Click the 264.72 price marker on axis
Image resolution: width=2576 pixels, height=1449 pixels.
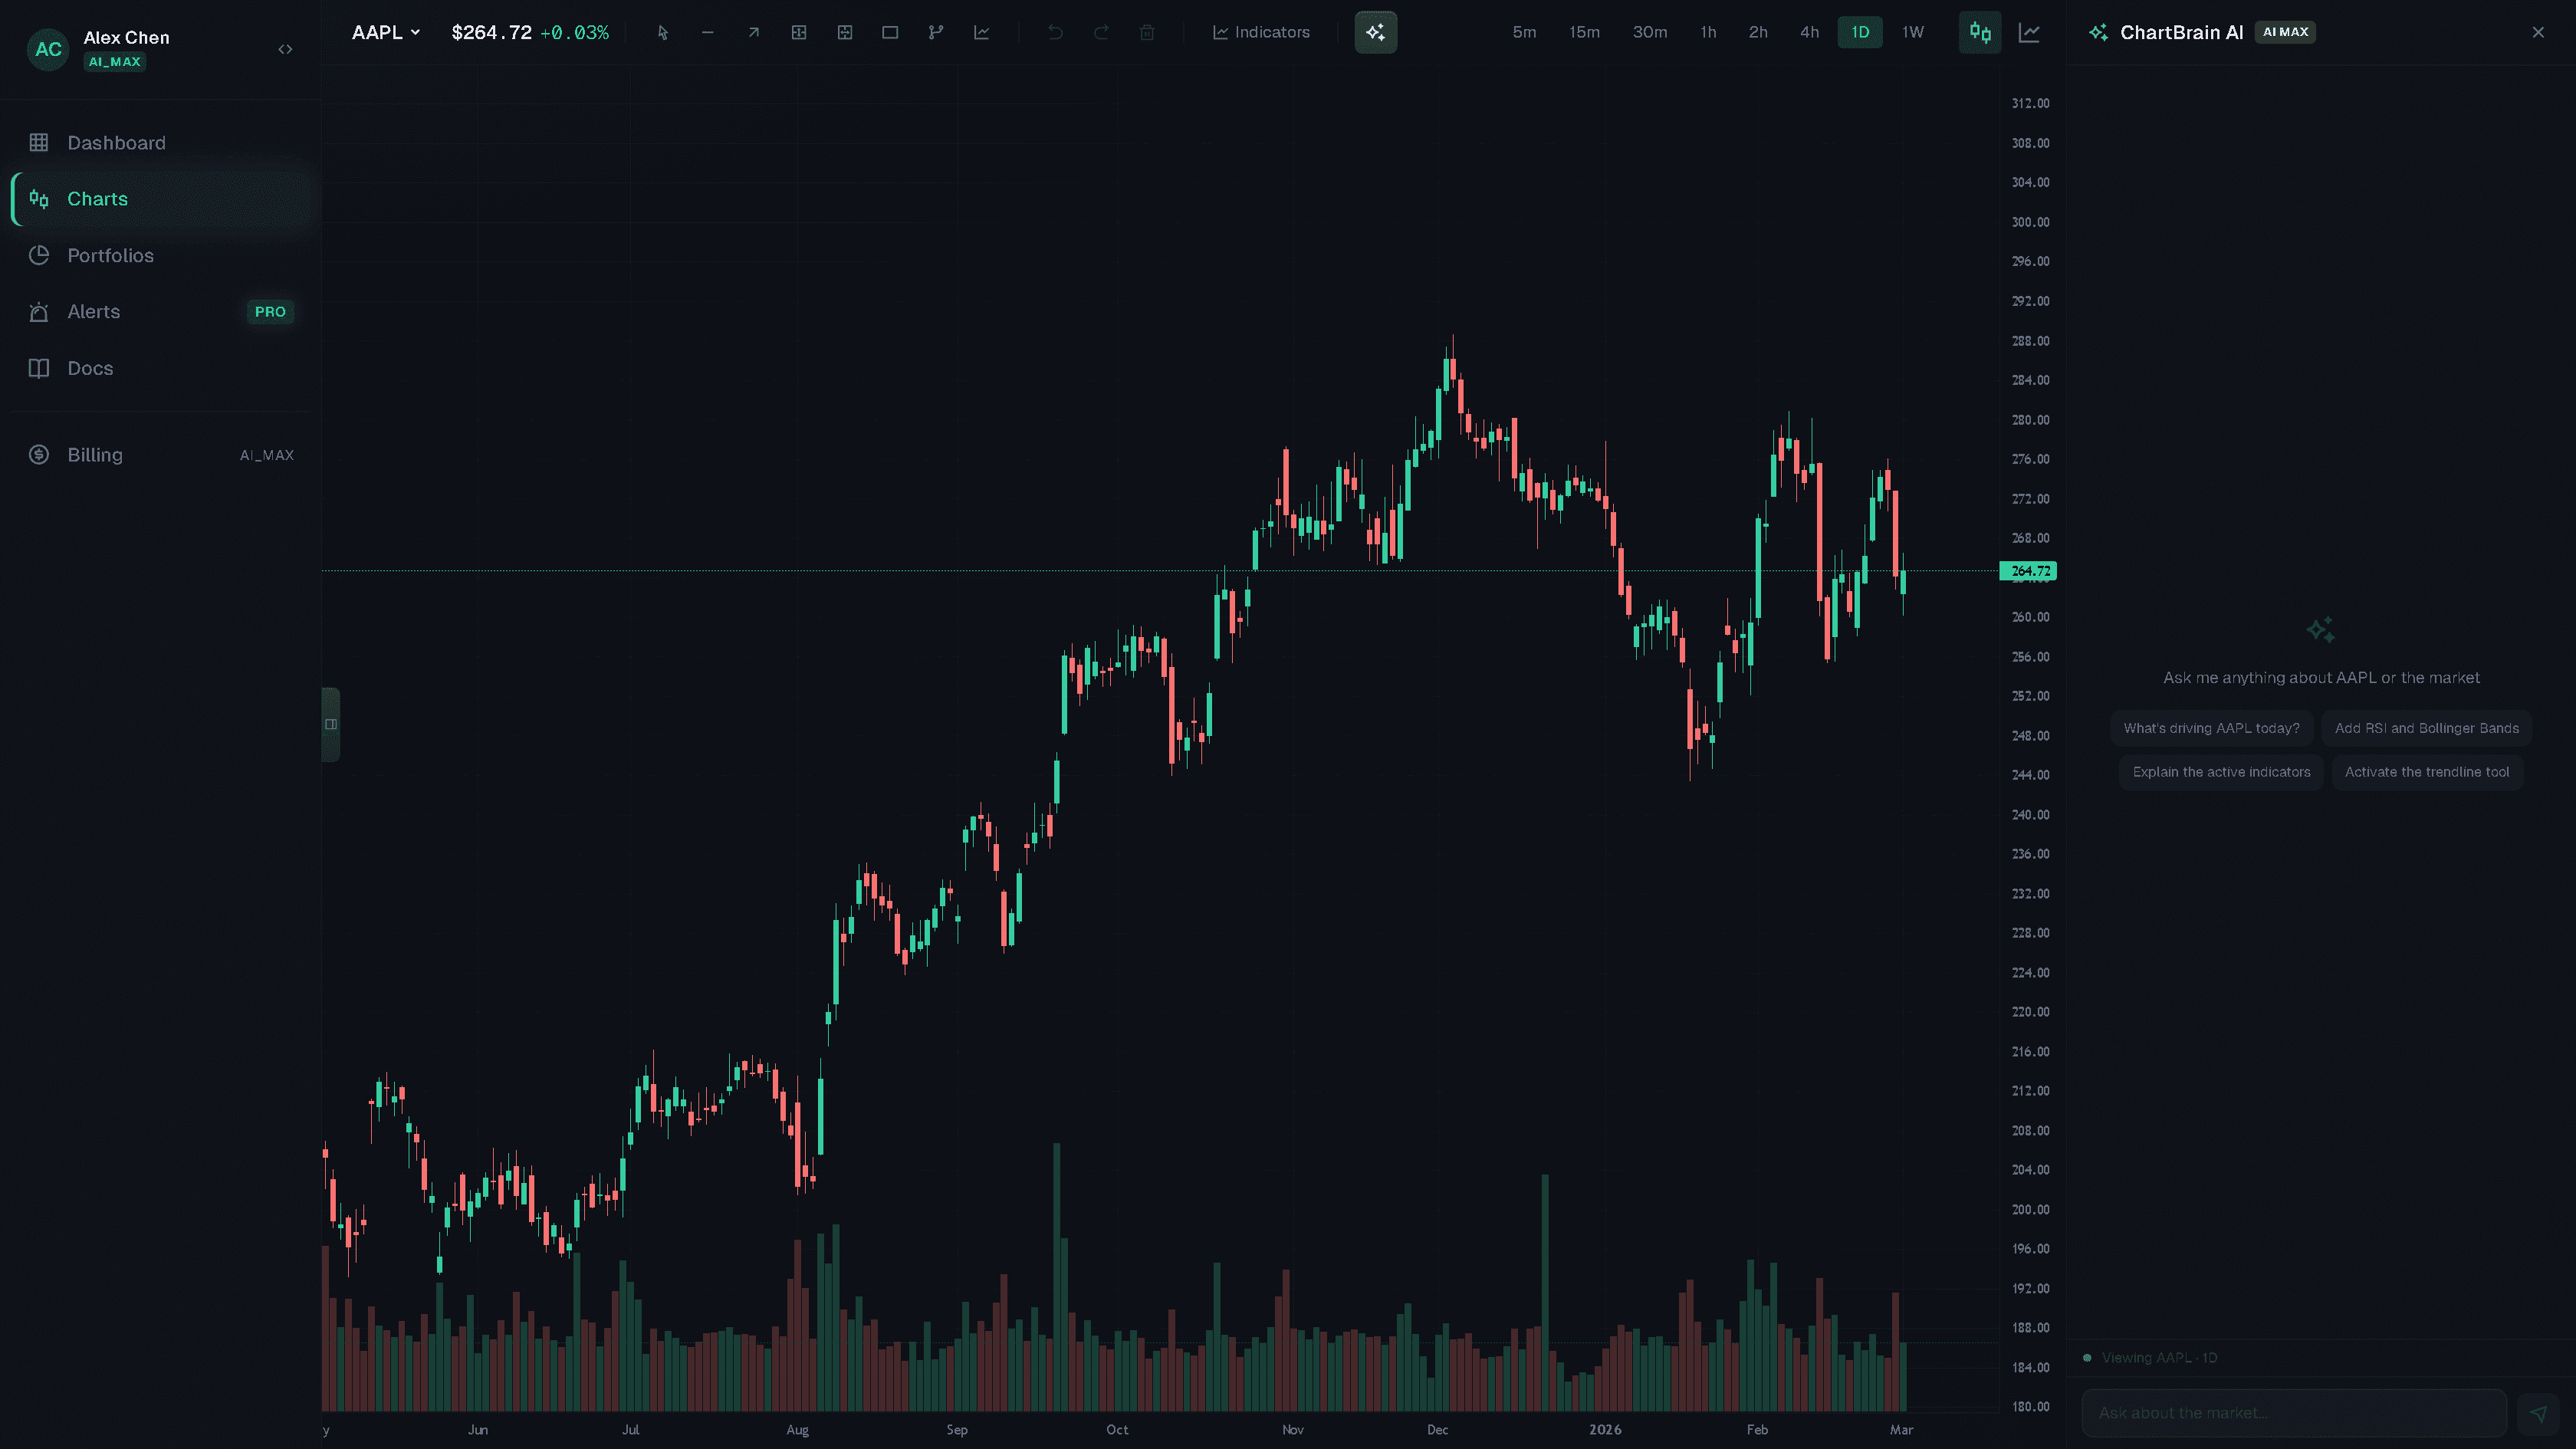click(2029, 572)
